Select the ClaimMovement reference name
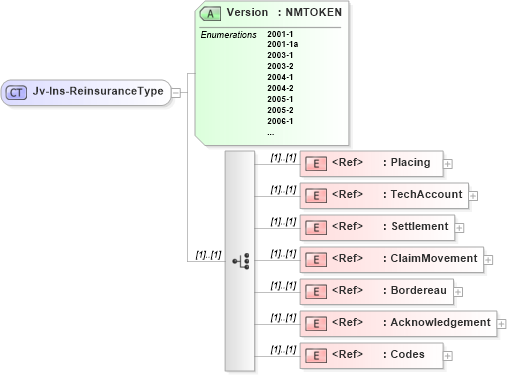 434,258
